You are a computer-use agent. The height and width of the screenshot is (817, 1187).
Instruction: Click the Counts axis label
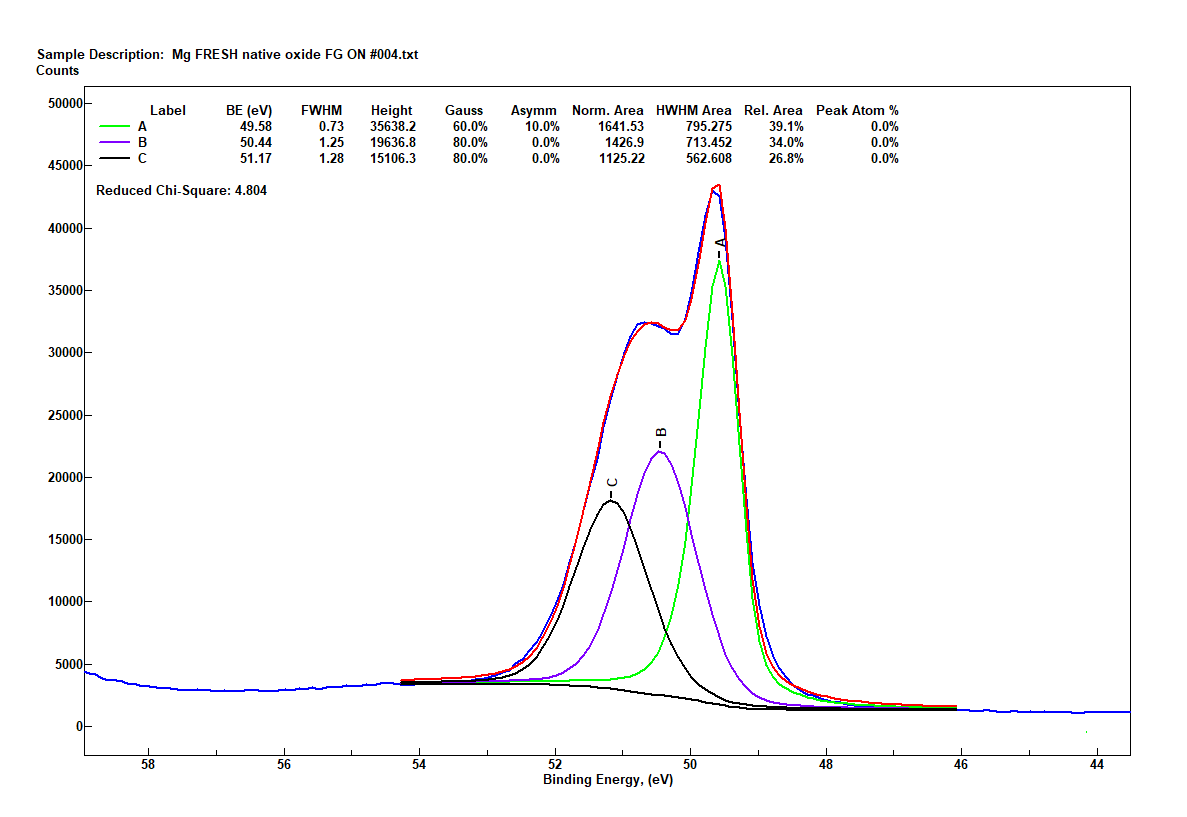57,70
